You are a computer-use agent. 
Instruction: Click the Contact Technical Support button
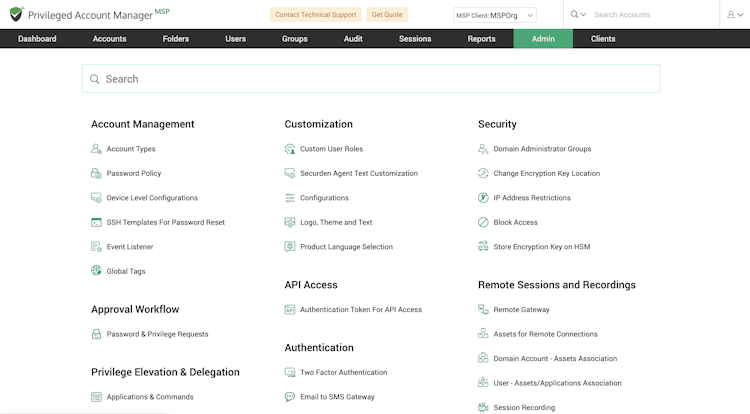point(316,15)
